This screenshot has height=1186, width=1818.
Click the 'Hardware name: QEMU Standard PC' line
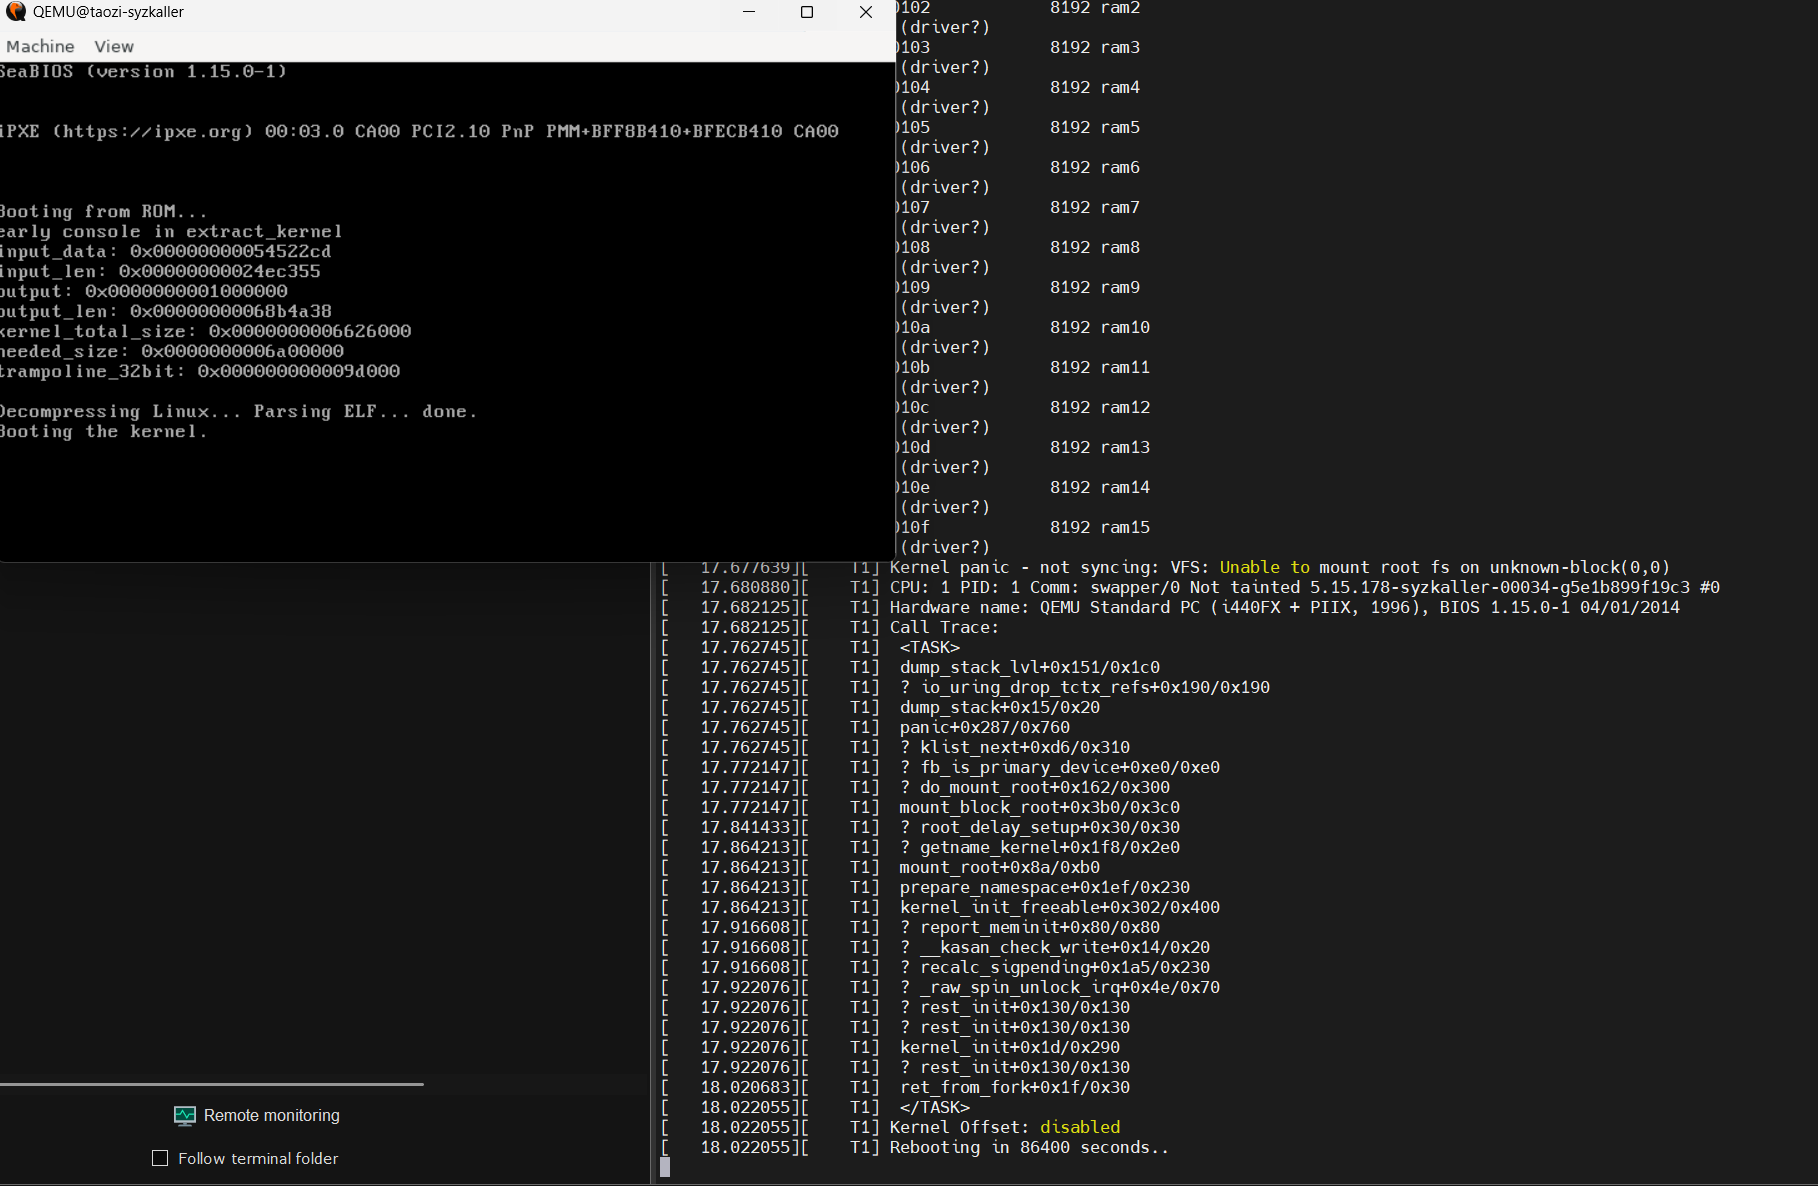[1285, 607]
